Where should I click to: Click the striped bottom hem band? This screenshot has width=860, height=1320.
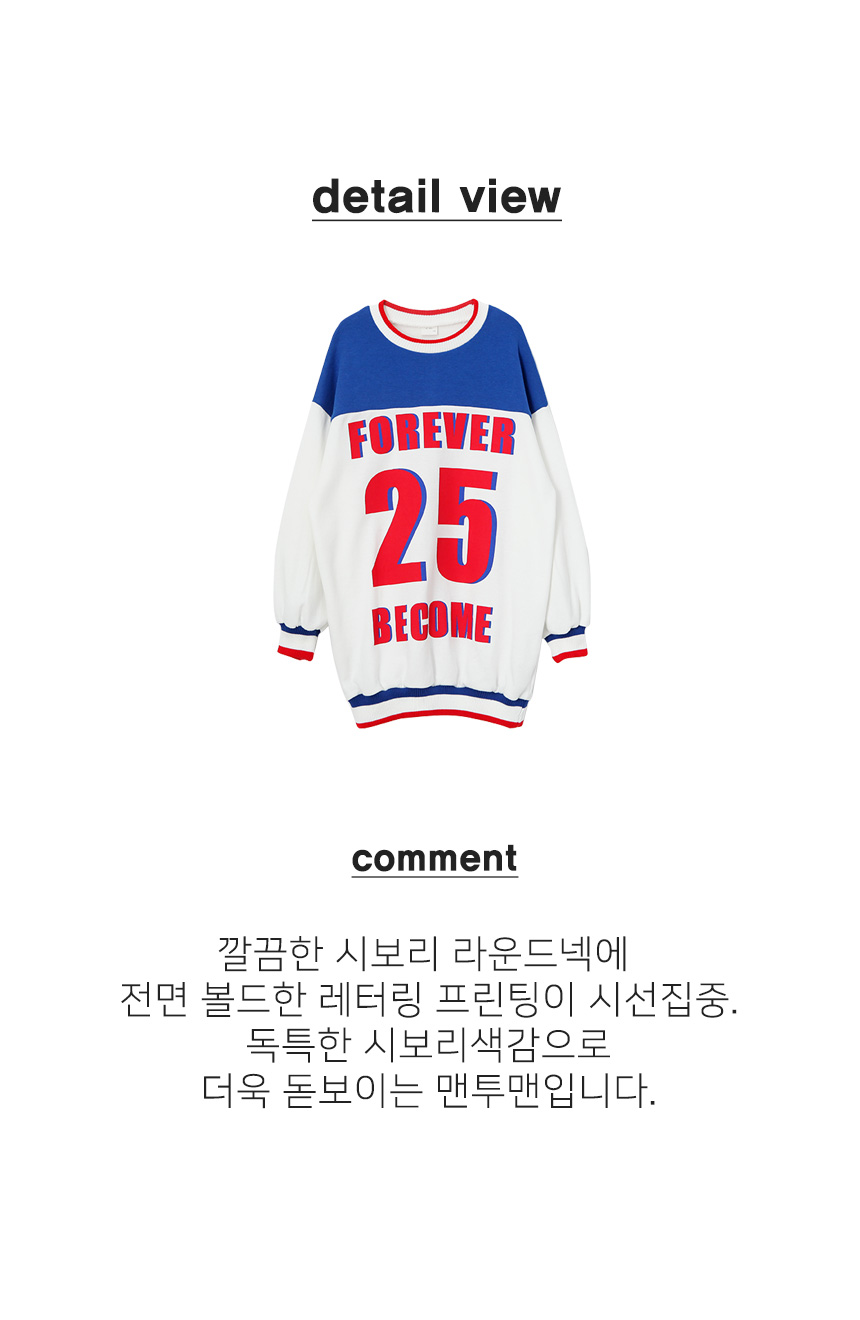tap(436, 707)
